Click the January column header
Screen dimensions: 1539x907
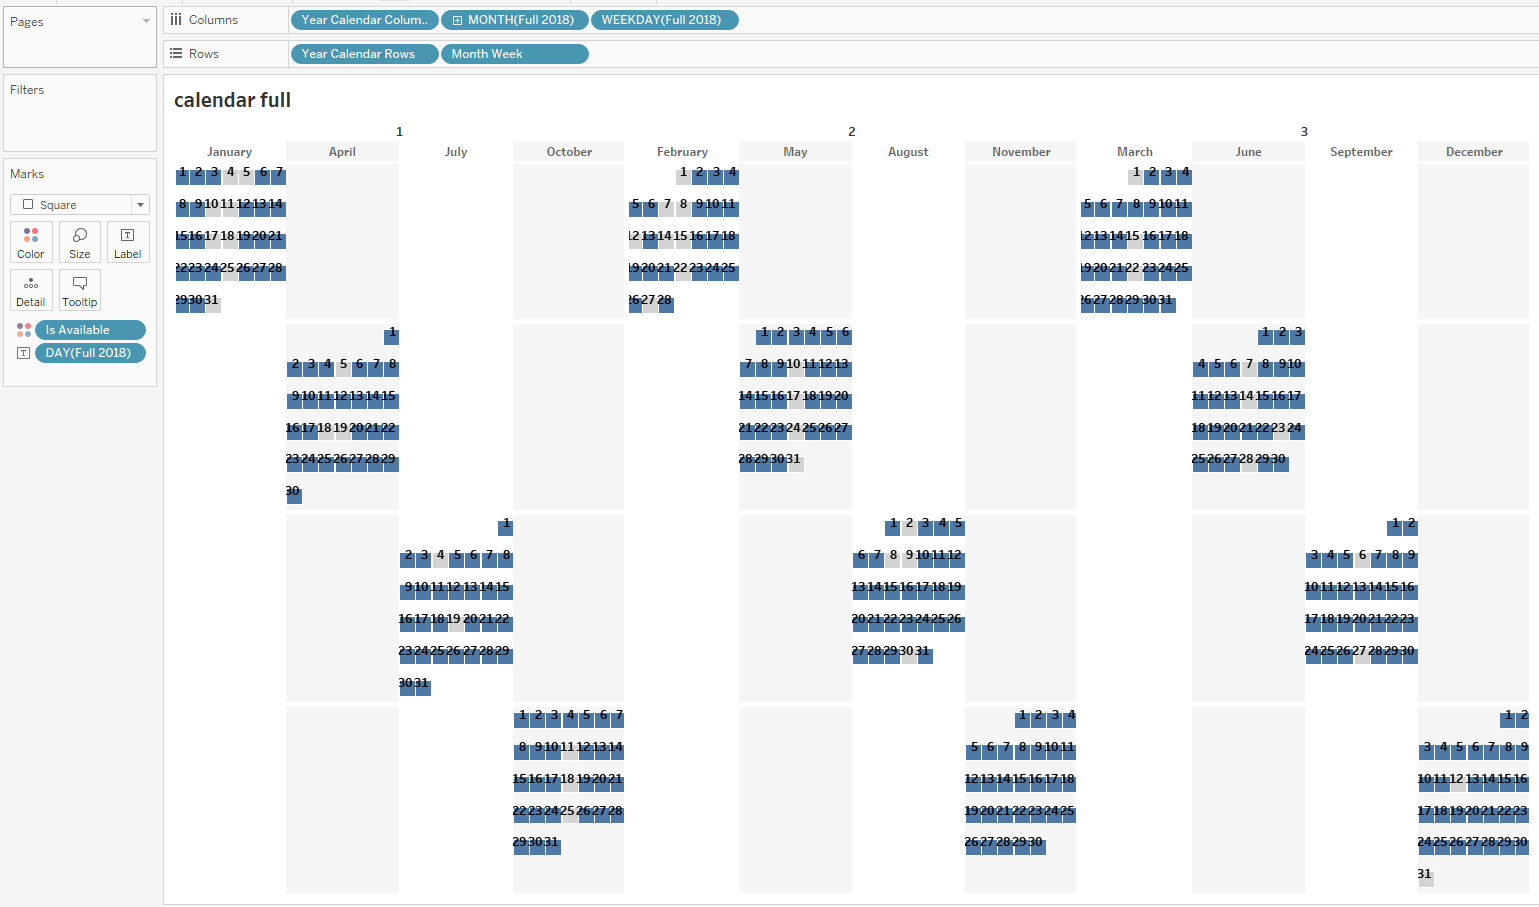click(229, 151)
